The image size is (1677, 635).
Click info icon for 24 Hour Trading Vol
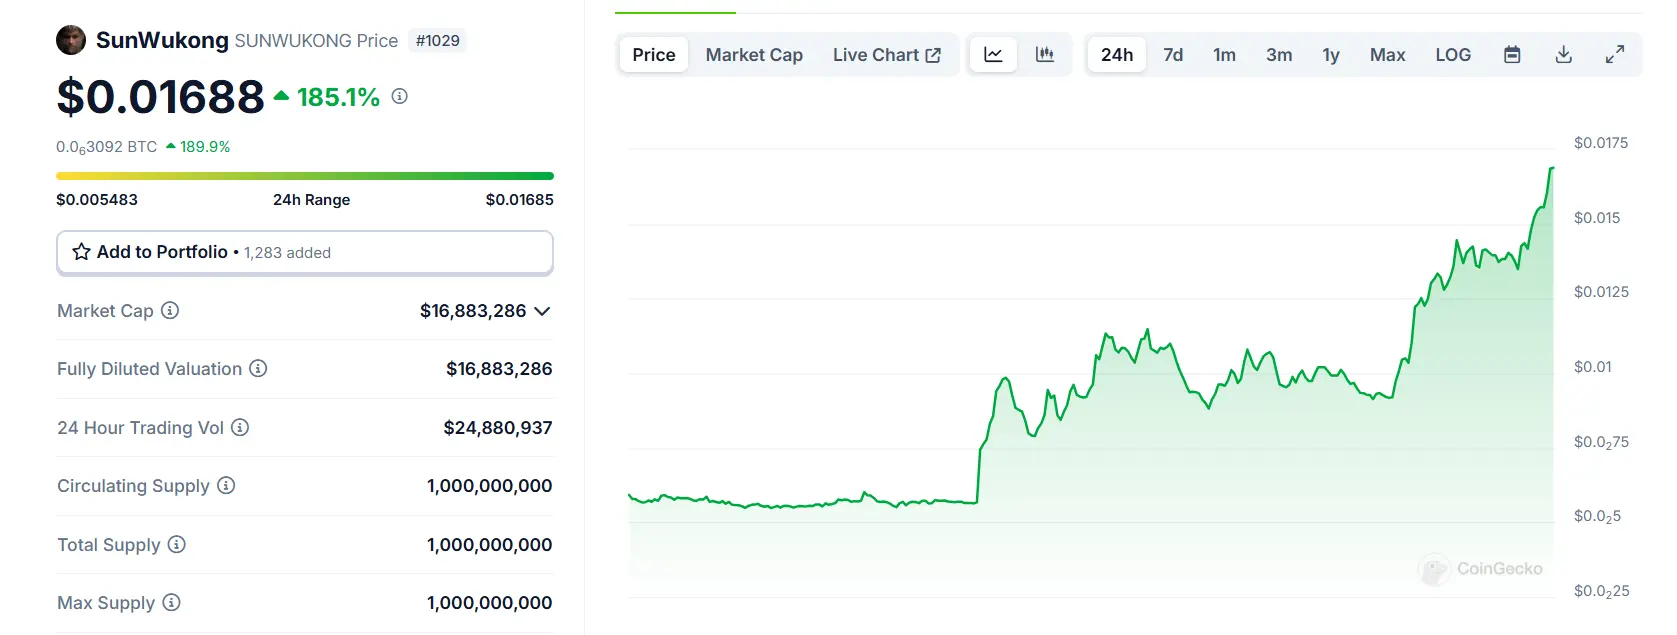pos(240,428)
